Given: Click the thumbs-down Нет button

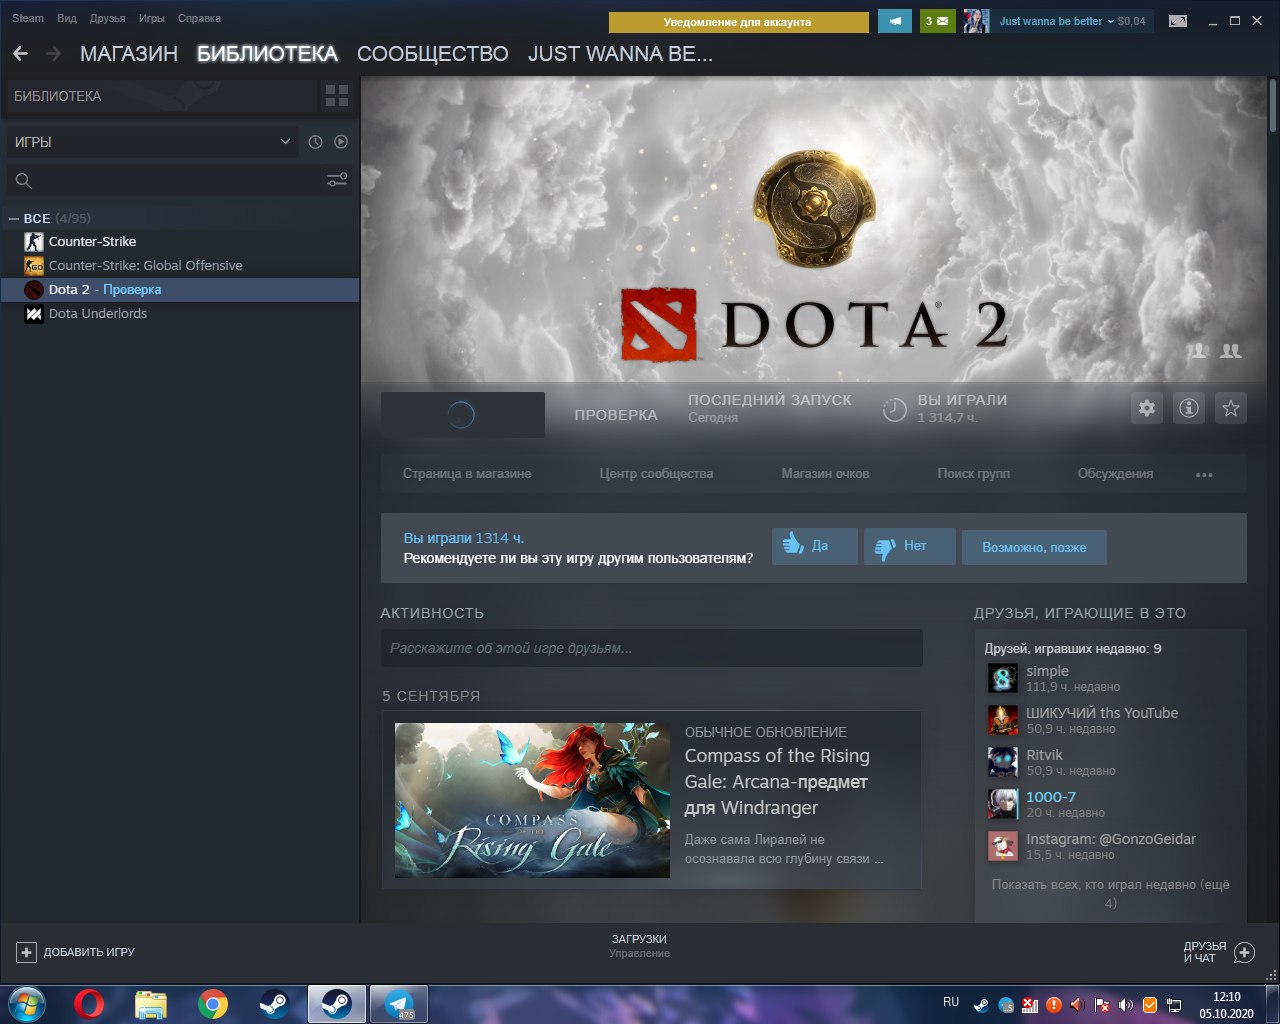Looking at the screenshot, I should coord(910,546).
